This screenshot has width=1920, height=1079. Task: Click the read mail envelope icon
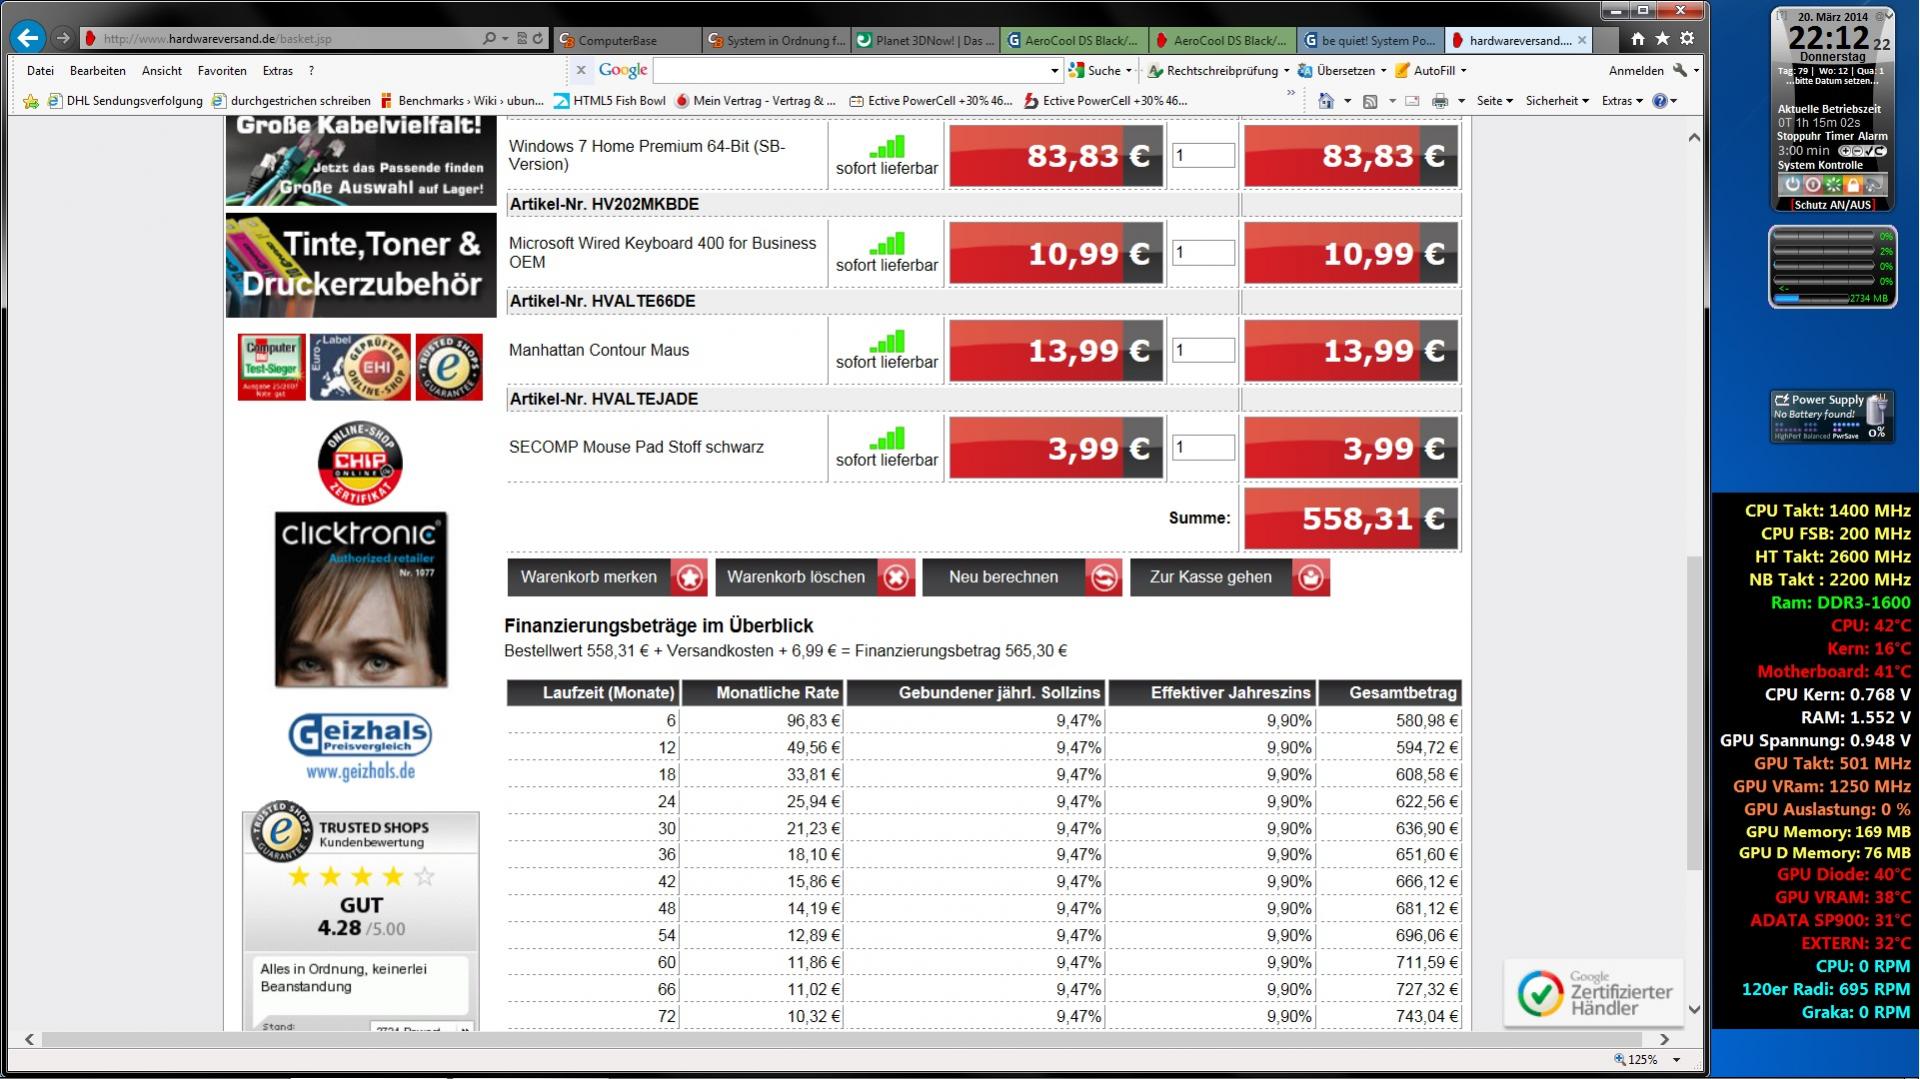pyautogui.click(x=1412, y=101)
